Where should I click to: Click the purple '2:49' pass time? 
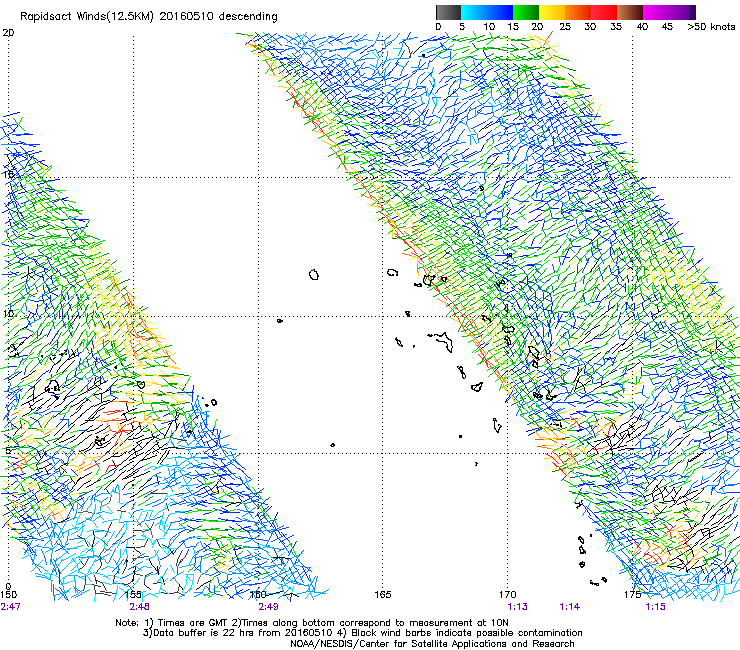pos(268,607)
